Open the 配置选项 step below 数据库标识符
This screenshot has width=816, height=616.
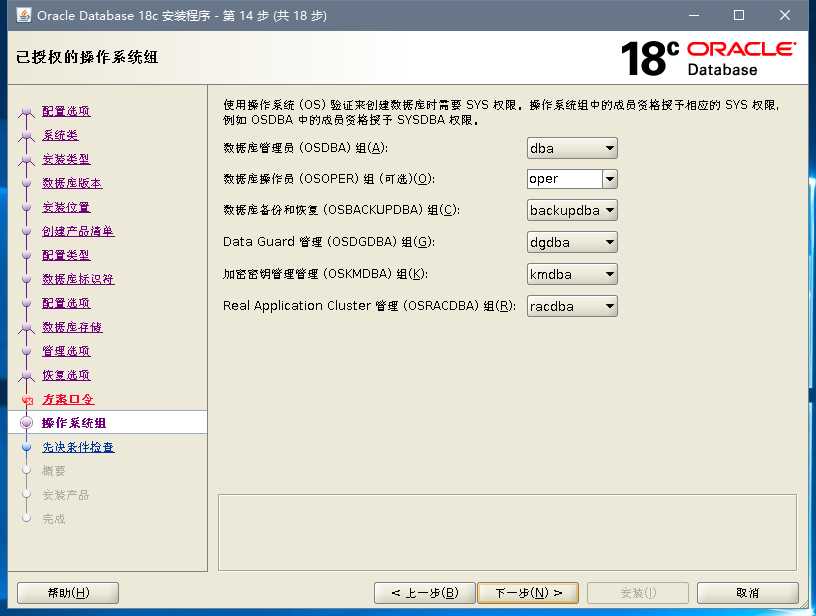click(x=66, y=303)
